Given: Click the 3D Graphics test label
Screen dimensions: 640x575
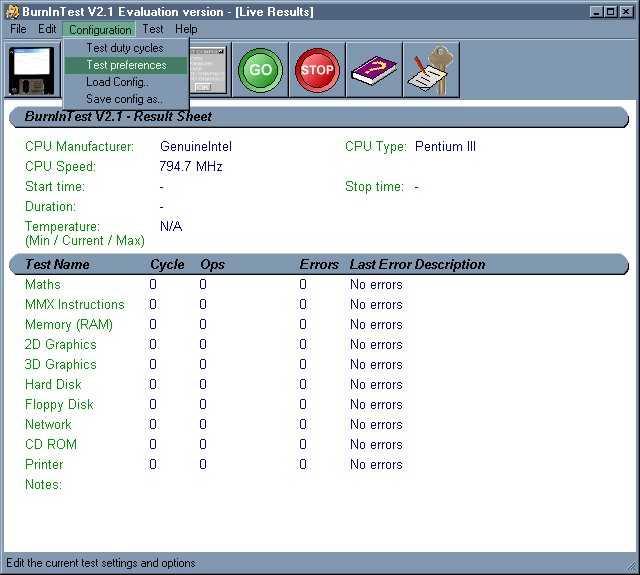Looking at the screenshot, I should [x=61, y=364].
